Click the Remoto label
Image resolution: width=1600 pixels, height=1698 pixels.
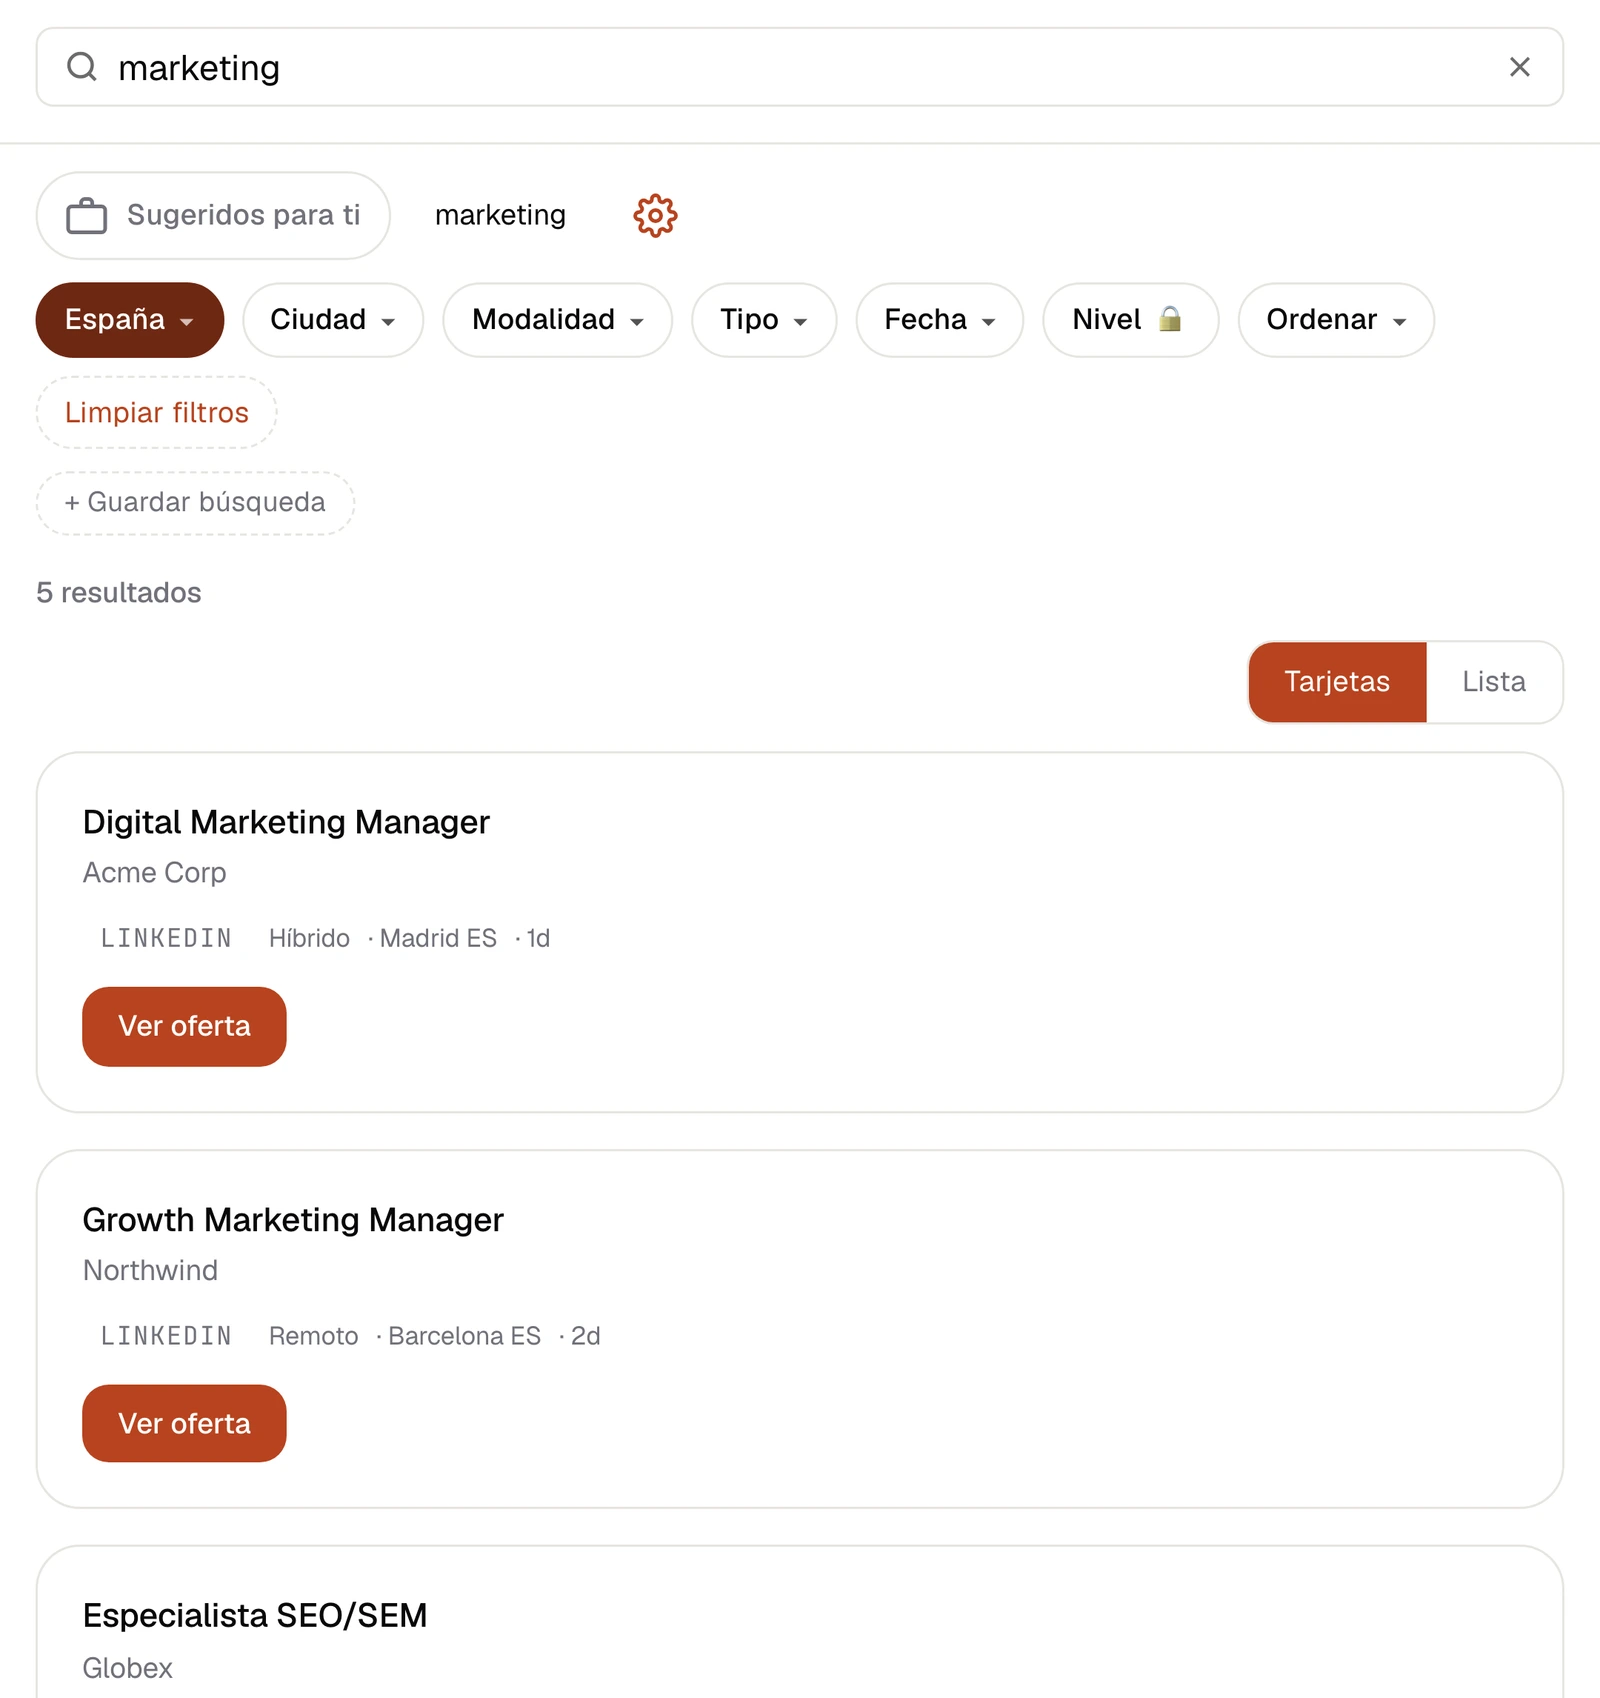pyautogui.click(x=313, y=1336)
